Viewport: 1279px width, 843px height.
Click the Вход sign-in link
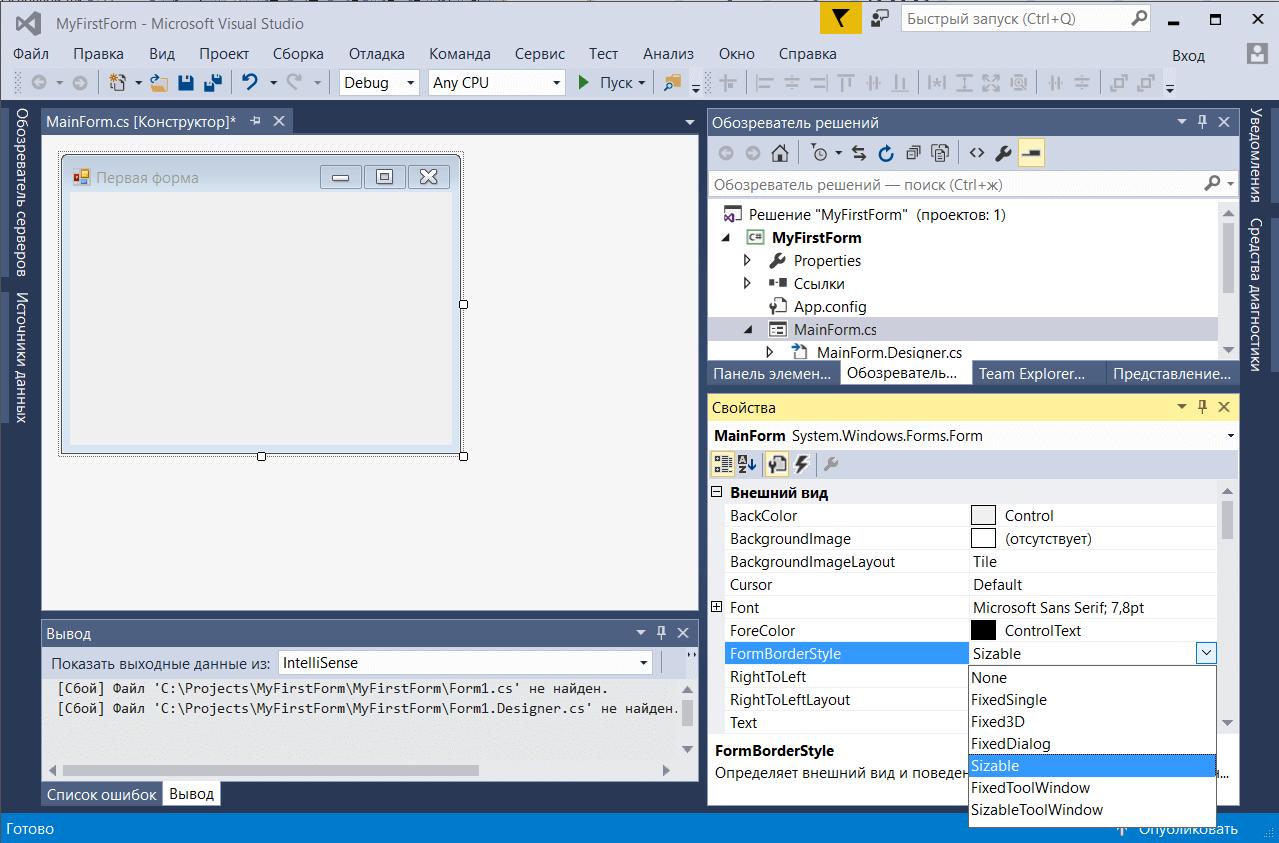pos(1188,55)
